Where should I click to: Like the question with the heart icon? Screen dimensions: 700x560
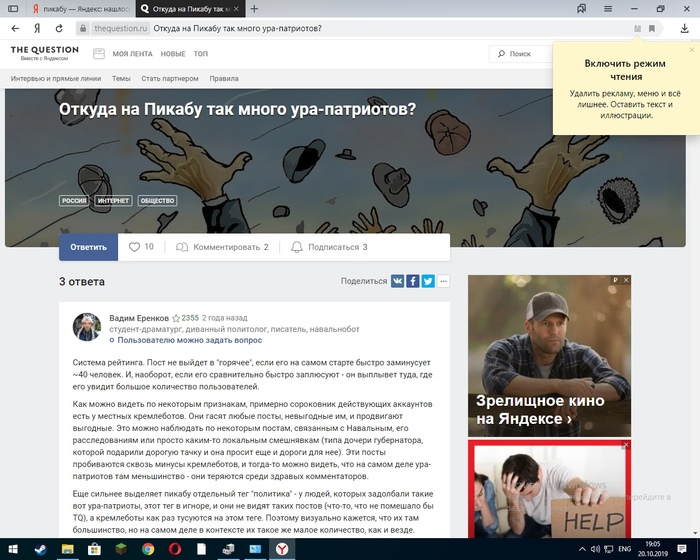click(135, 247)
